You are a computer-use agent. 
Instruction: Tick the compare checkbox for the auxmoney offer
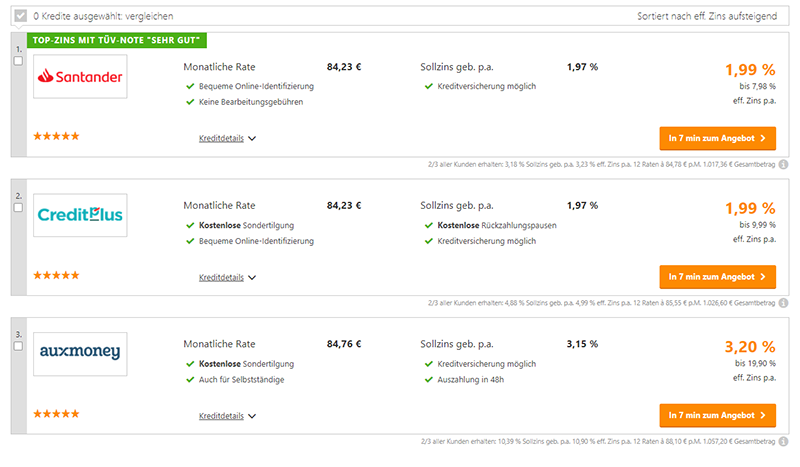[x=18, y=347]
